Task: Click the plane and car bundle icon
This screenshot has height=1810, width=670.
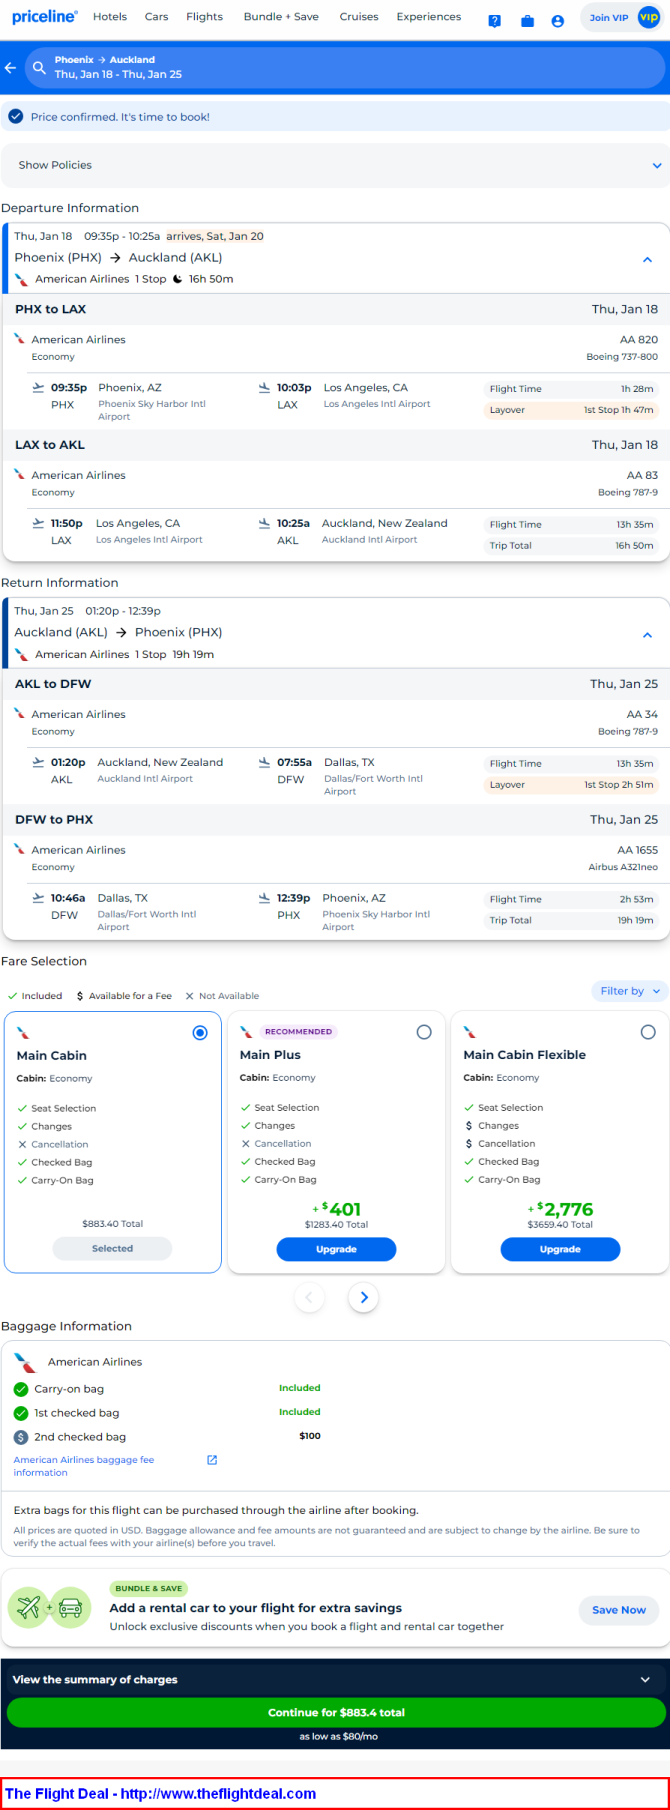Action: tap(50, 1608)
